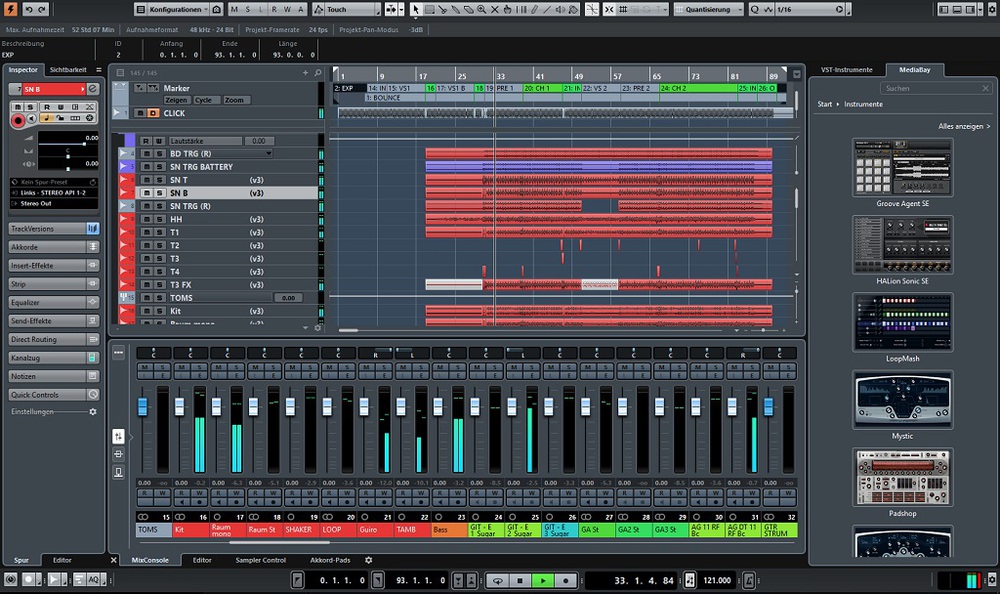Select the Range Selection tool
1000x594 pixels.
tap(429, 9)
